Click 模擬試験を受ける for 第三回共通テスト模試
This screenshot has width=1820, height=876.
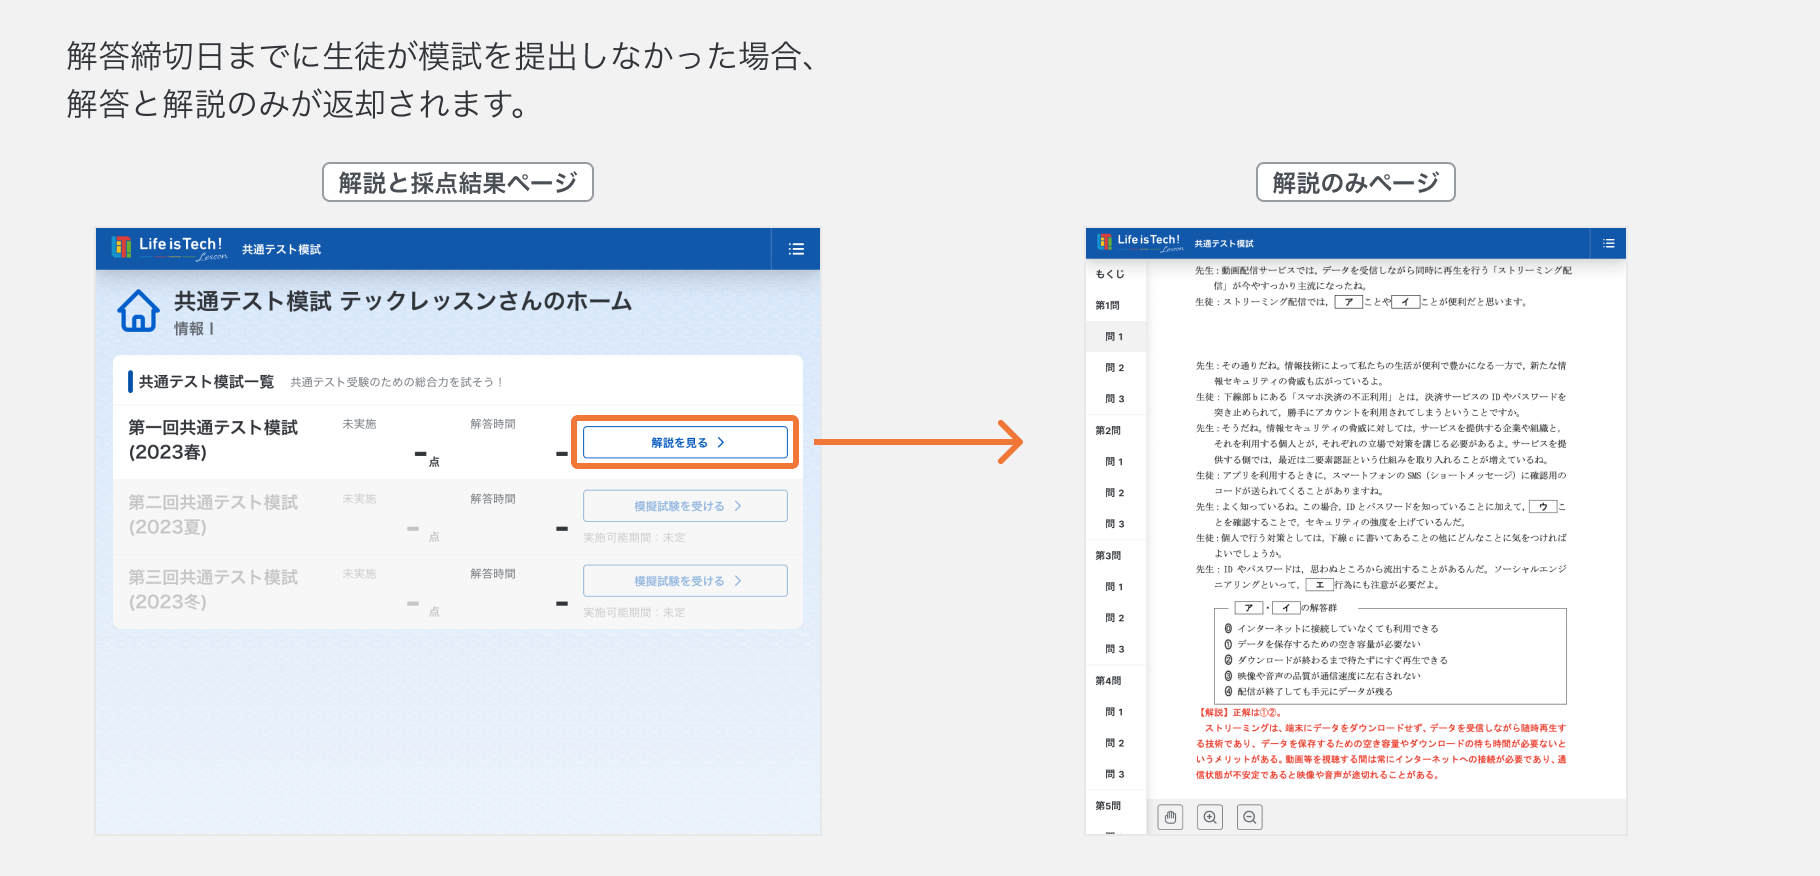(x=685, y=581)
